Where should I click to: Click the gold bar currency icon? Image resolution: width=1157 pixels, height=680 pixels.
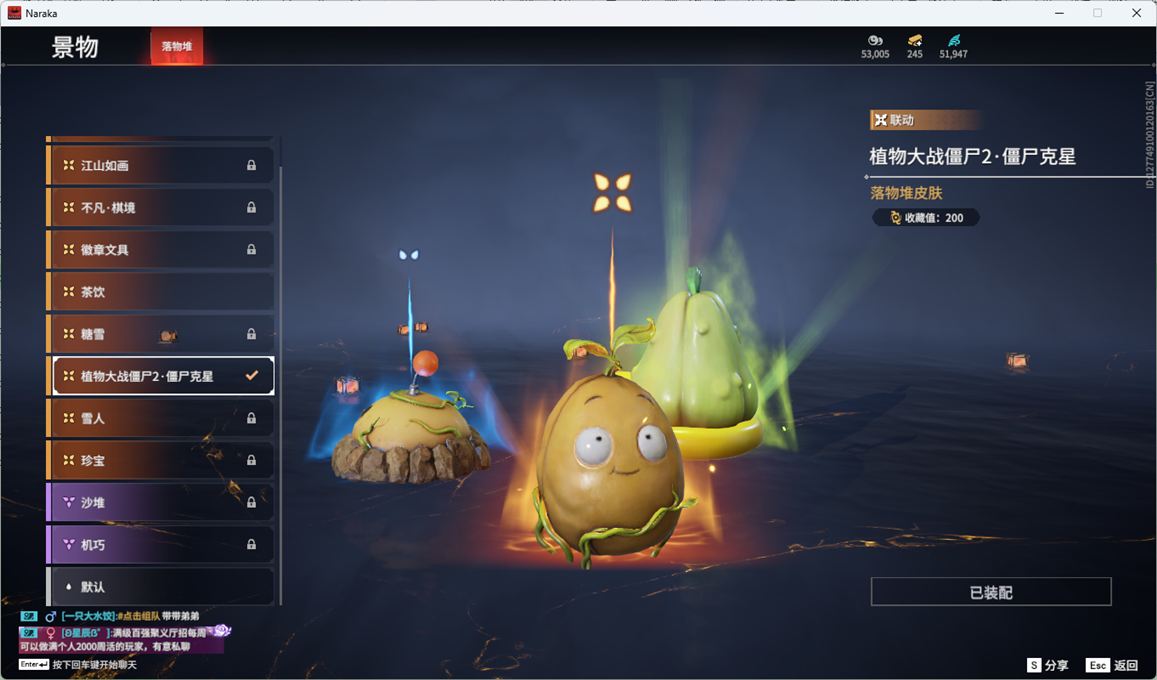coord(915,40)
